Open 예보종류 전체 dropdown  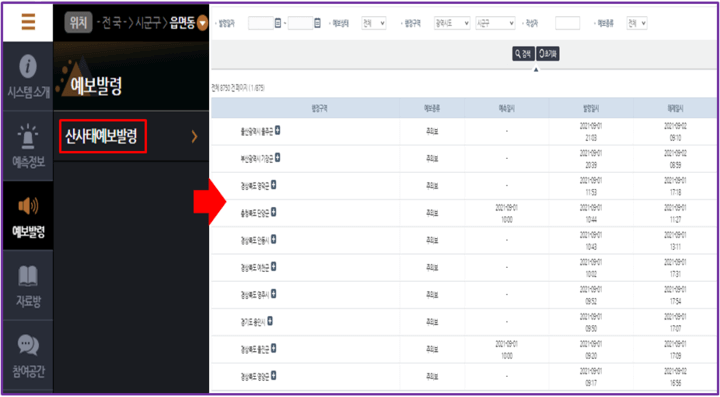[x=637, y=23]
